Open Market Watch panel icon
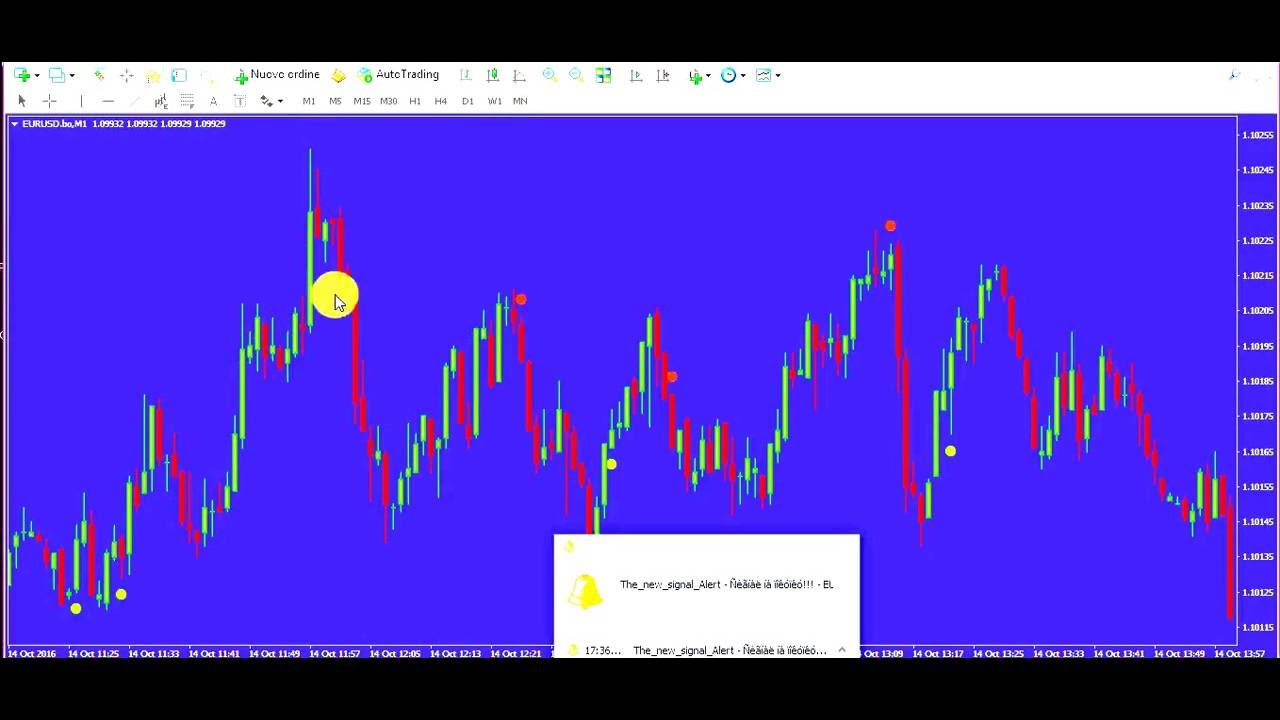The width and height of the screenshot is (1280, 720). pyautogui.click(x=99, y=75)
